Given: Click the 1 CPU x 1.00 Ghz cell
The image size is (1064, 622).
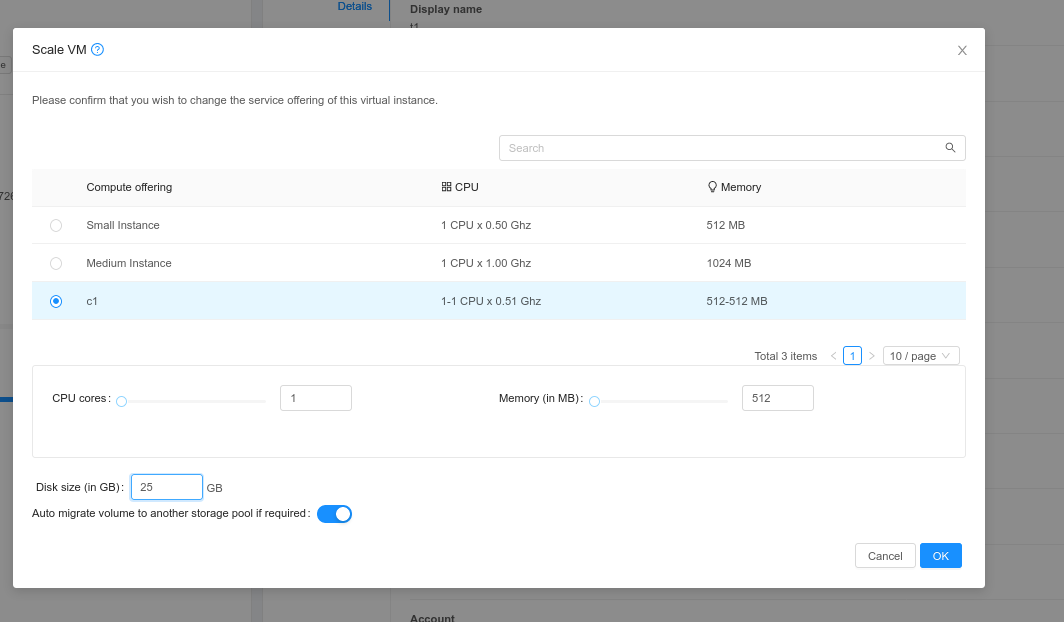Looking at the screenshot, I should [486, 263].
